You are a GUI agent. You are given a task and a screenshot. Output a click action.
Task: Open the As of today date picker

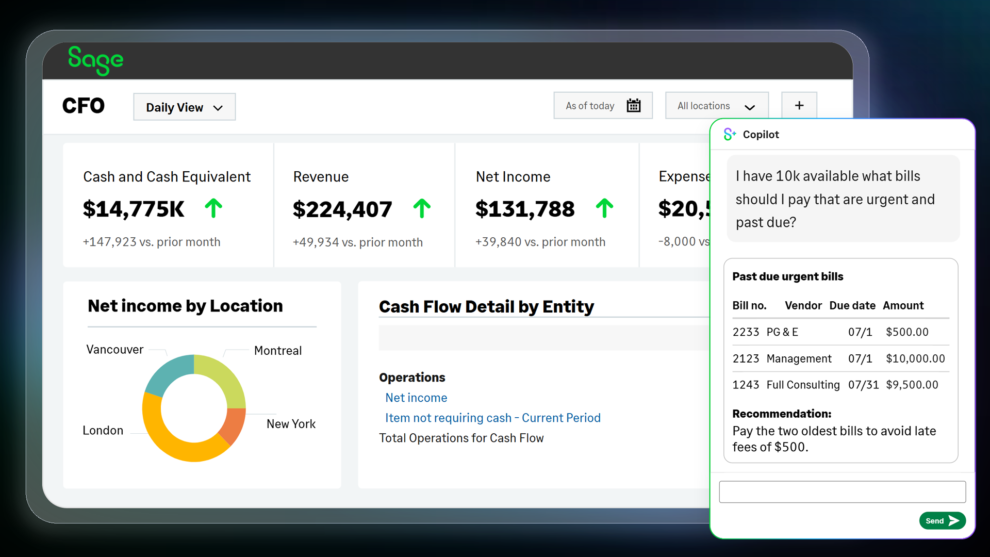pyautogui.click(x=603, y=105)
